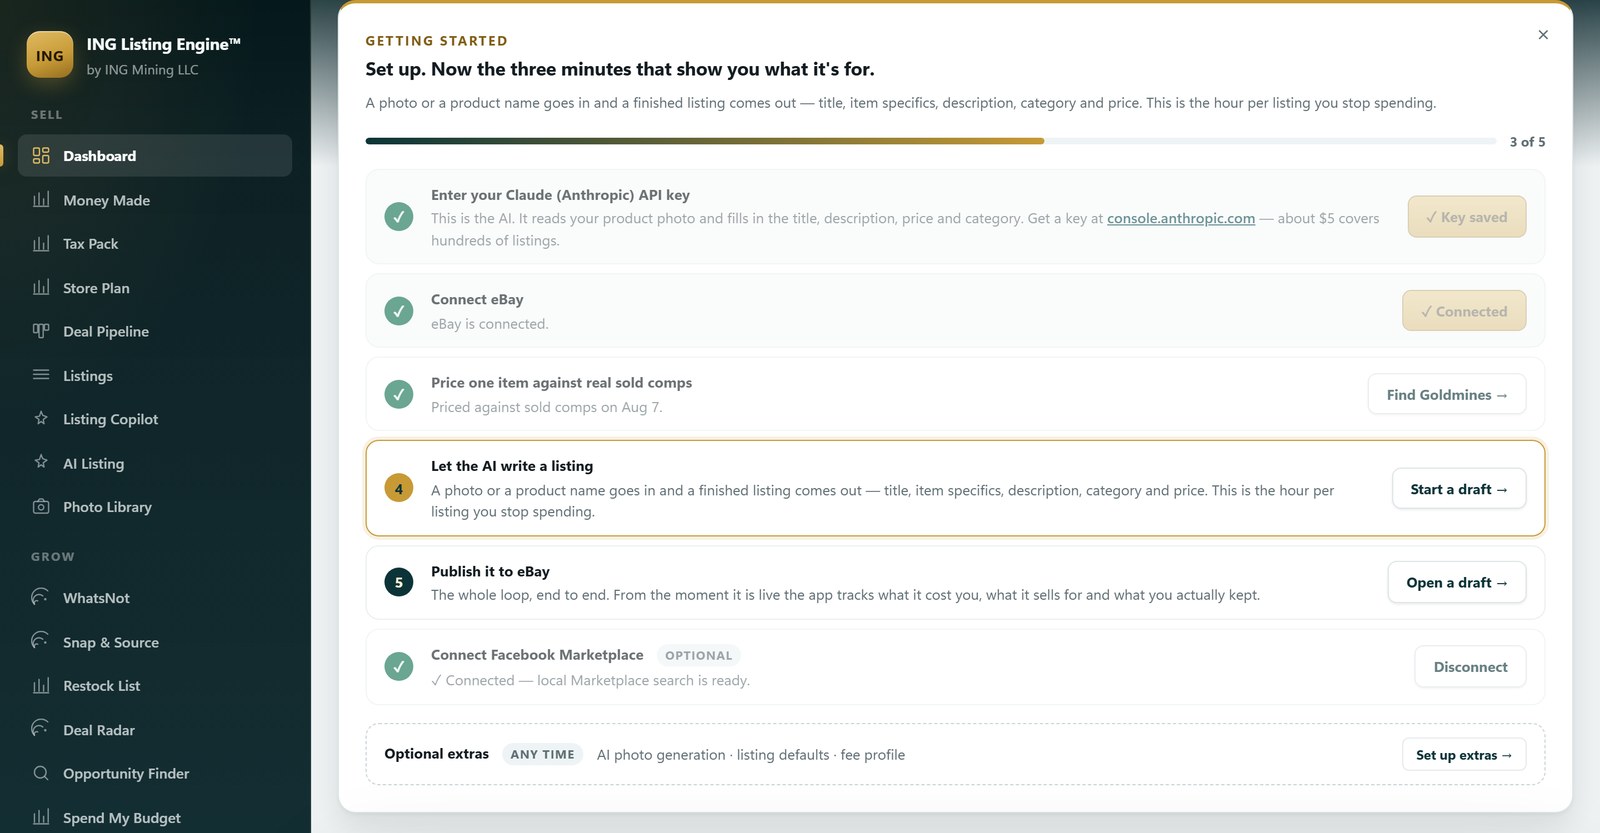Image resolution: width=1600 pixels, height=833 pixels.
Task: Click the "by ING Mining LLC" subtitle
Action: (x=143, y=70)
